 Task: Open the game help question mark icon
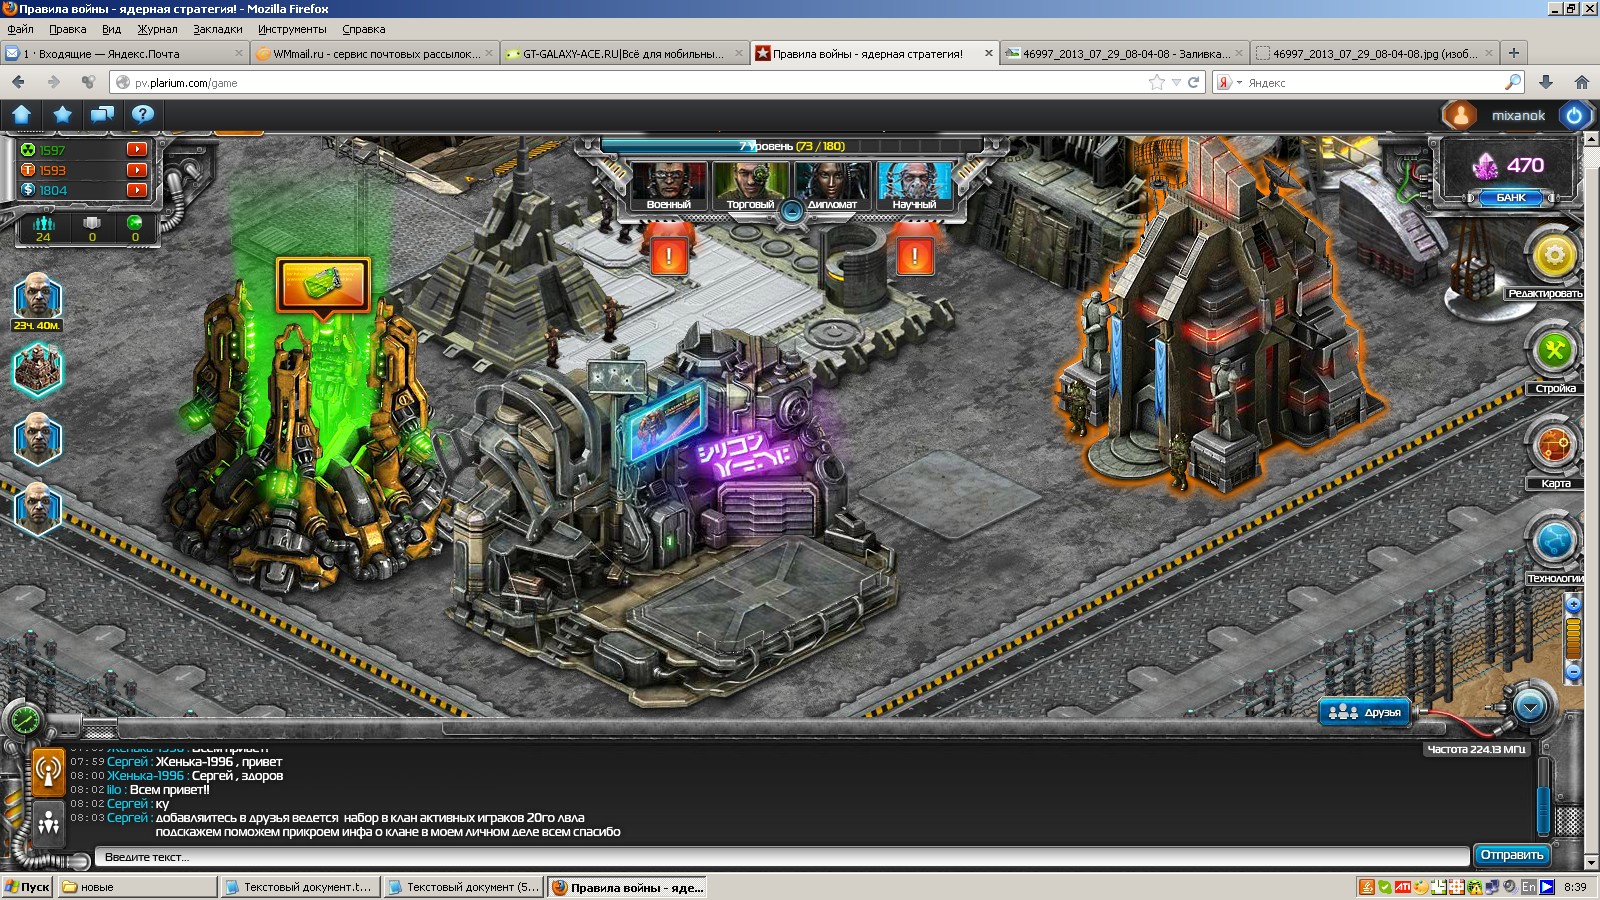click(x=142, y=115)
